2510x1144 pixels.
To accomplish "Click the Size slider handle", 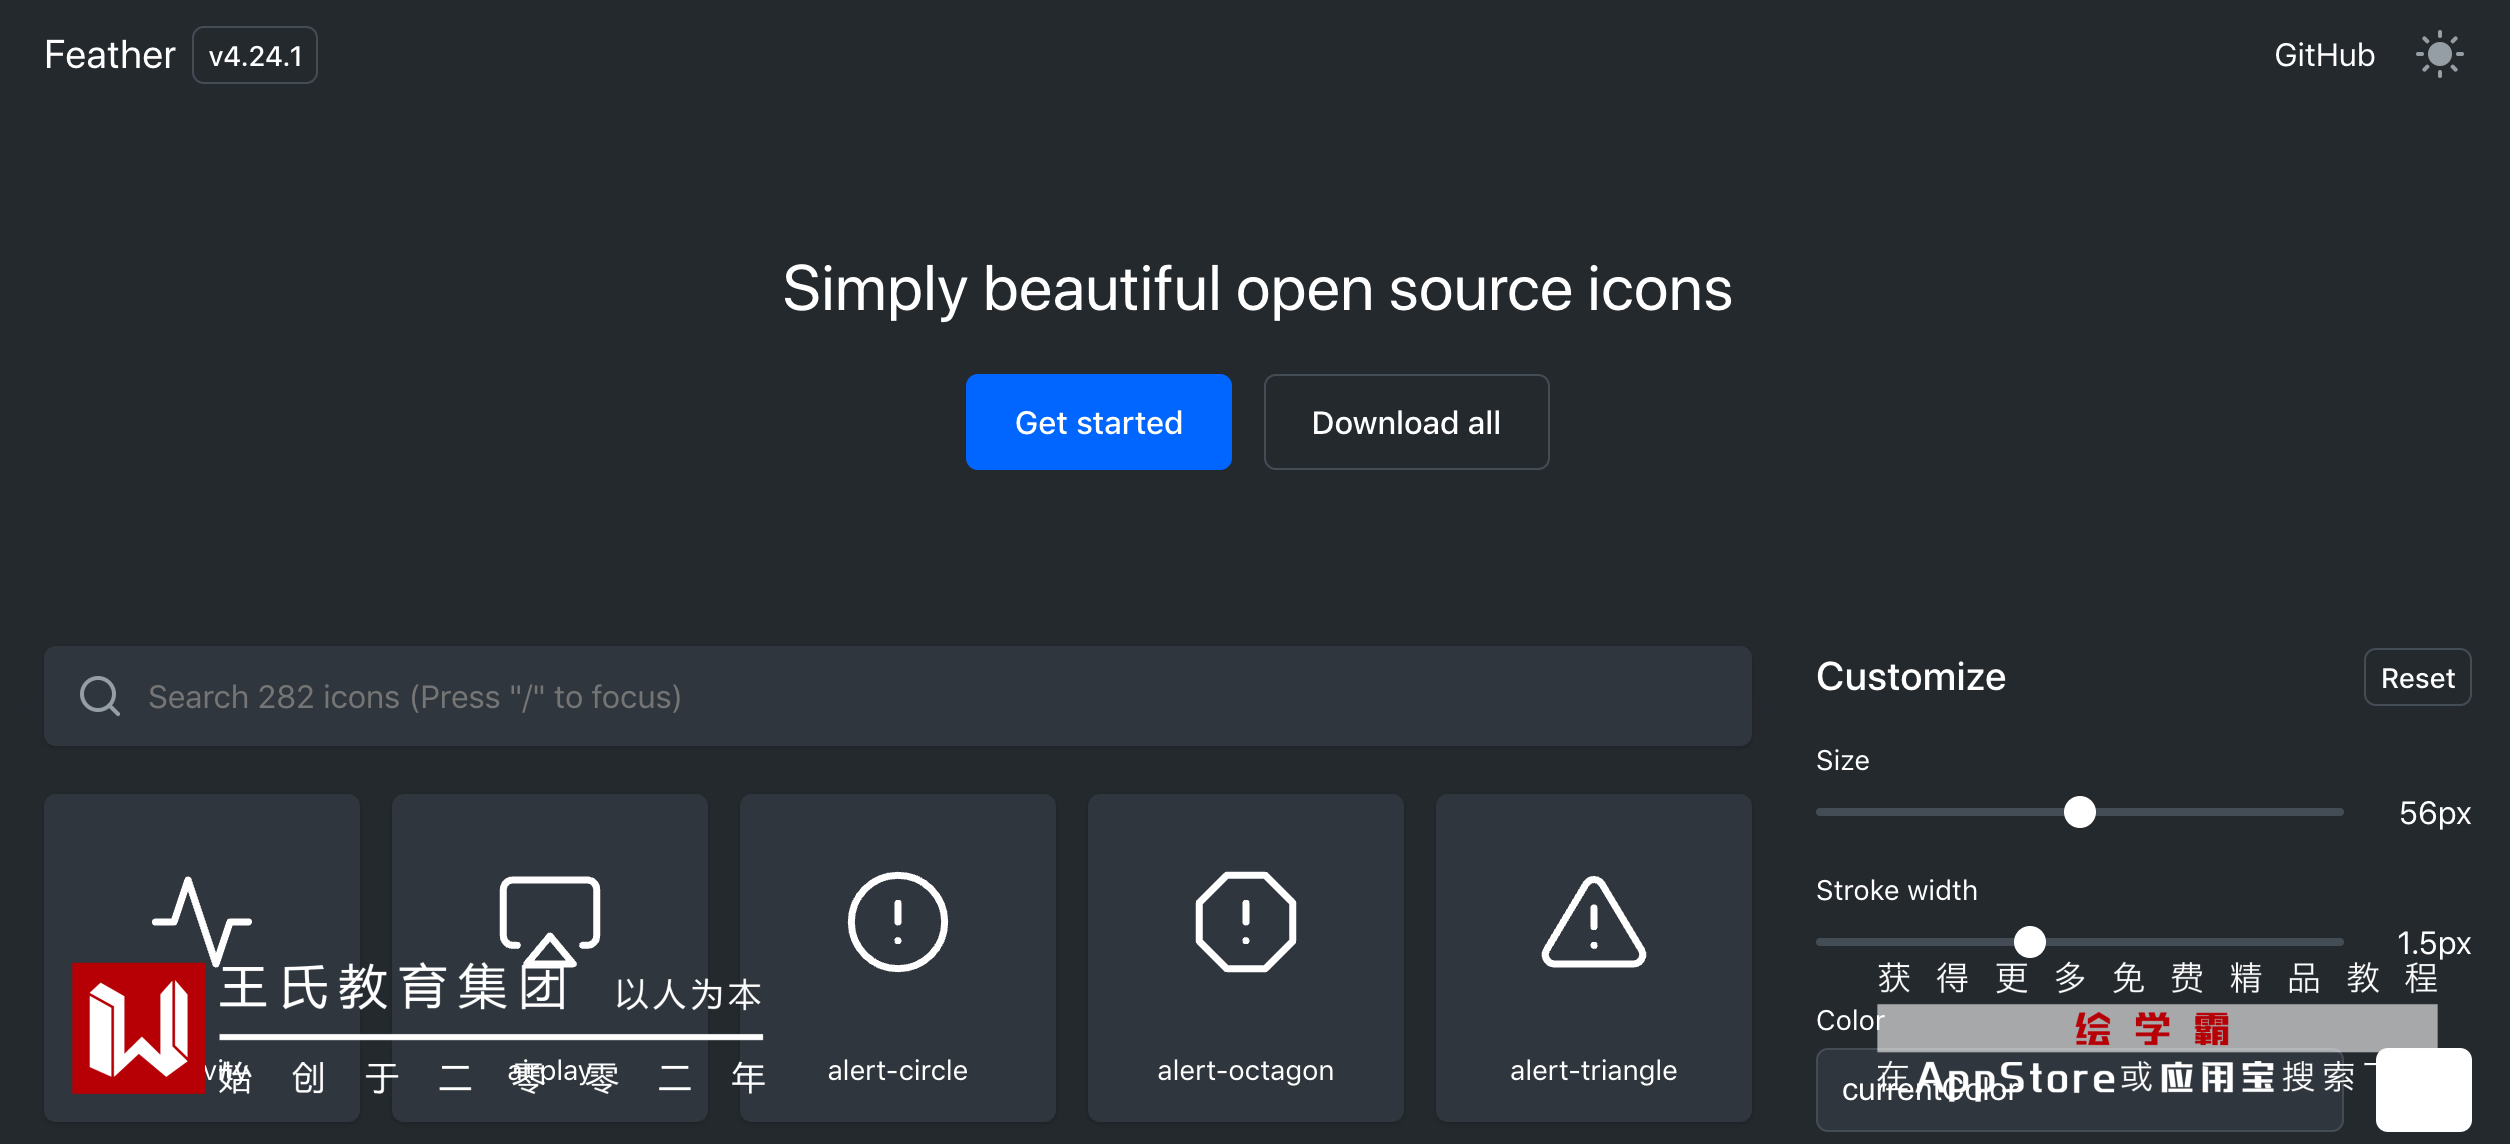I will [x=2079, y=812].
